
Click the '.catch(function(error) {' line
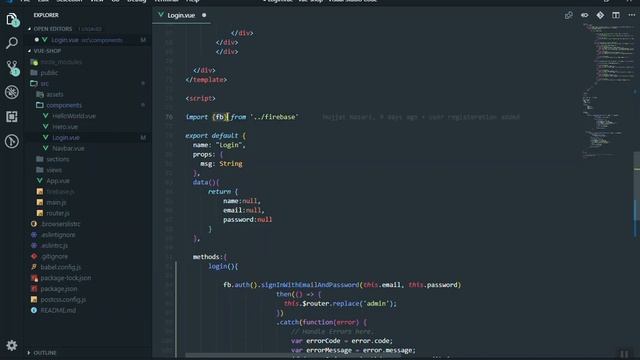tap(322, 322)
